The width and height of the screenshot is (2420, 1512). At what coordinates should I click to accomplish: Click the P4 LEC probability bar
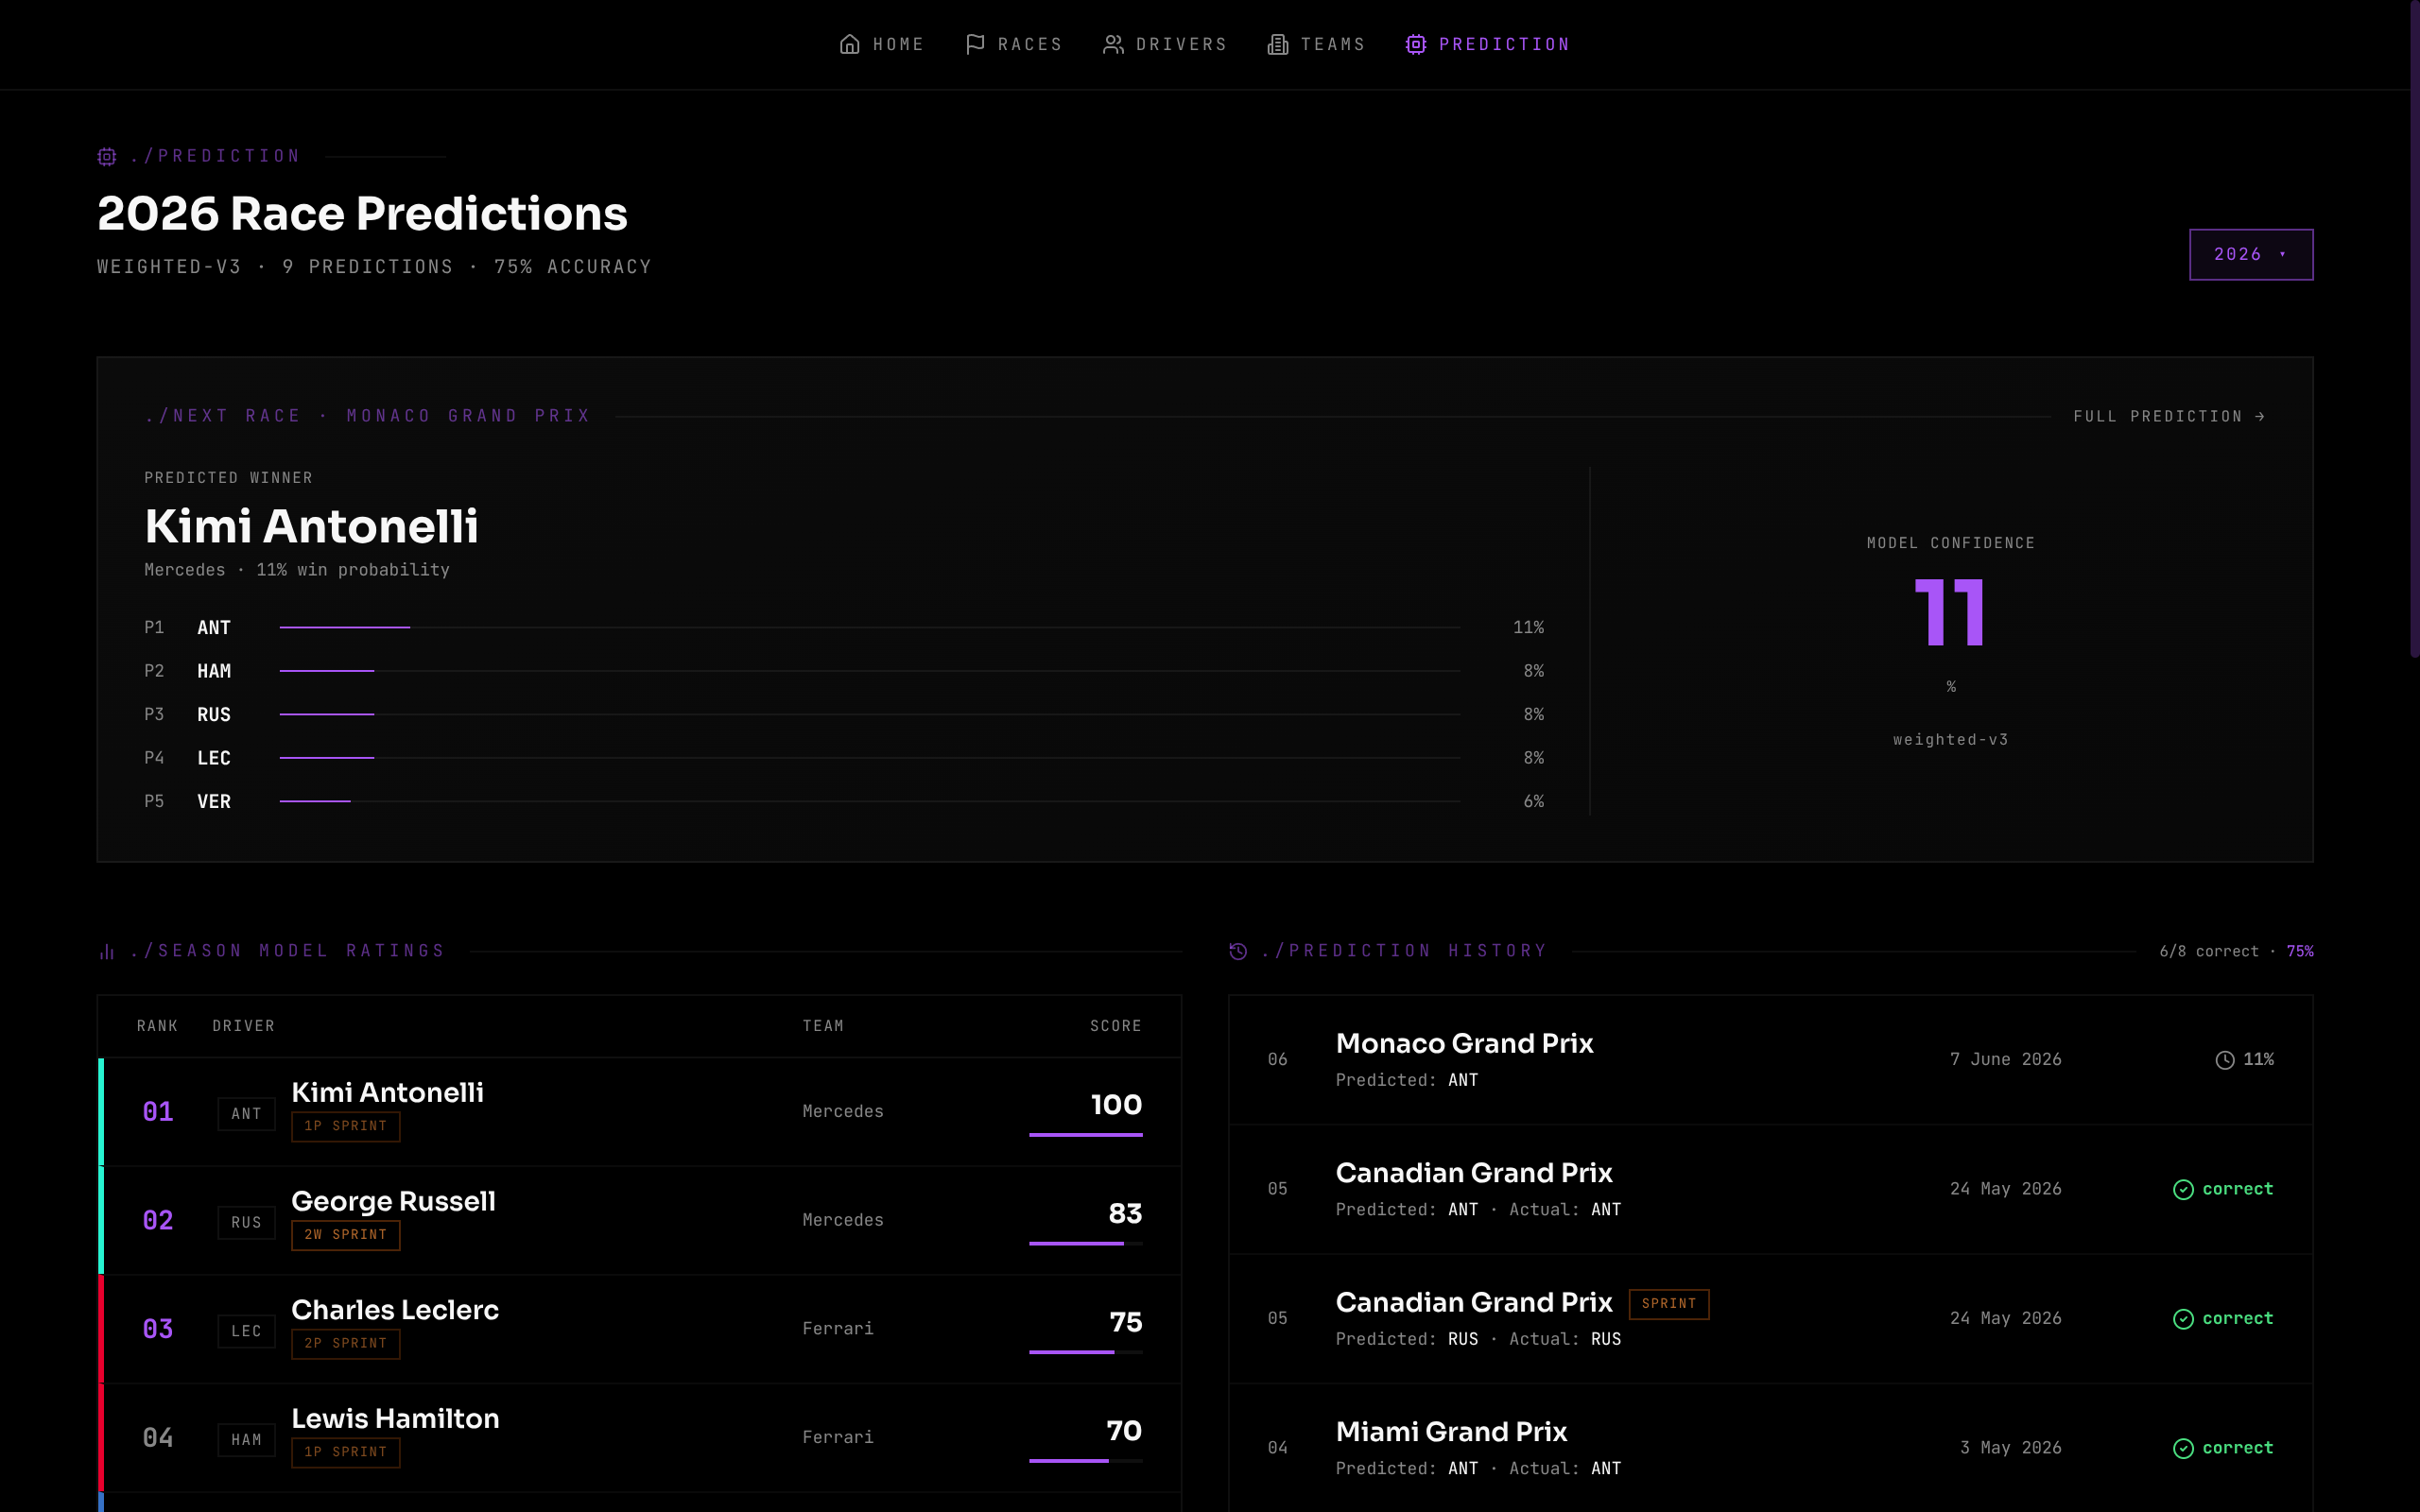[x=869, y=758]
